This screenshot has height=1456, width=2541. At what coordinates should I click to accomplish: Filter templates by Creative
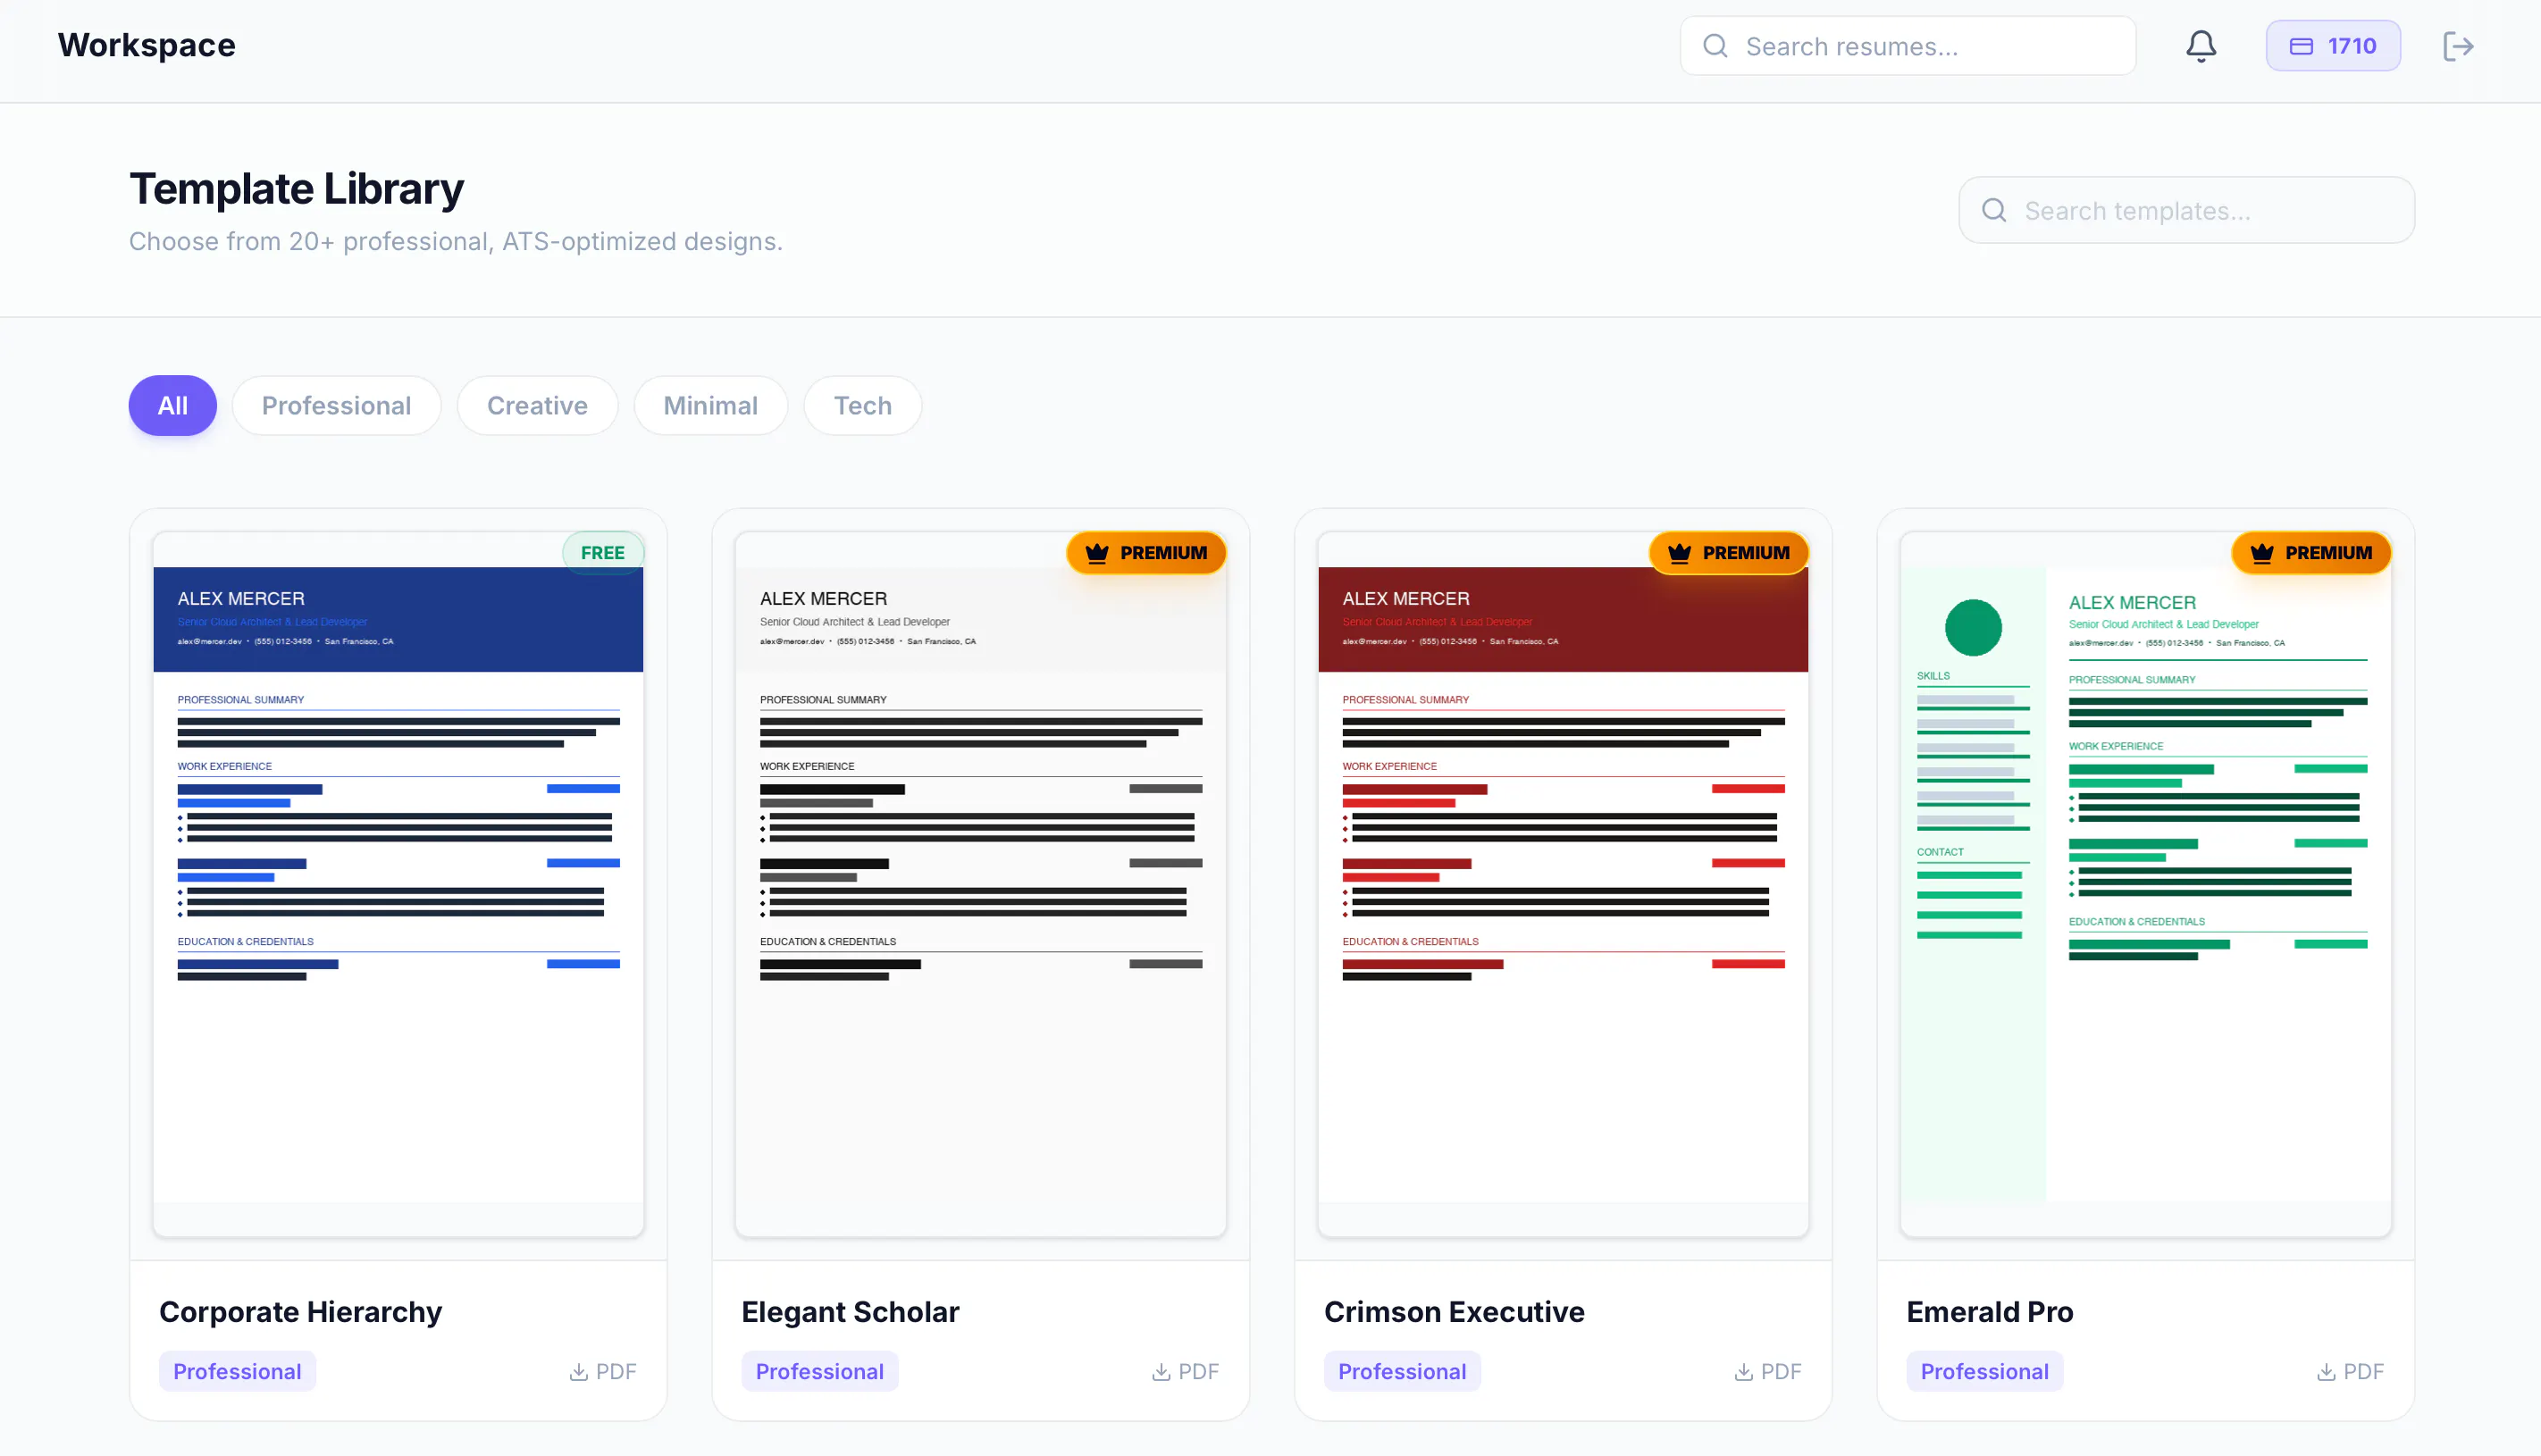click(537, 405)
